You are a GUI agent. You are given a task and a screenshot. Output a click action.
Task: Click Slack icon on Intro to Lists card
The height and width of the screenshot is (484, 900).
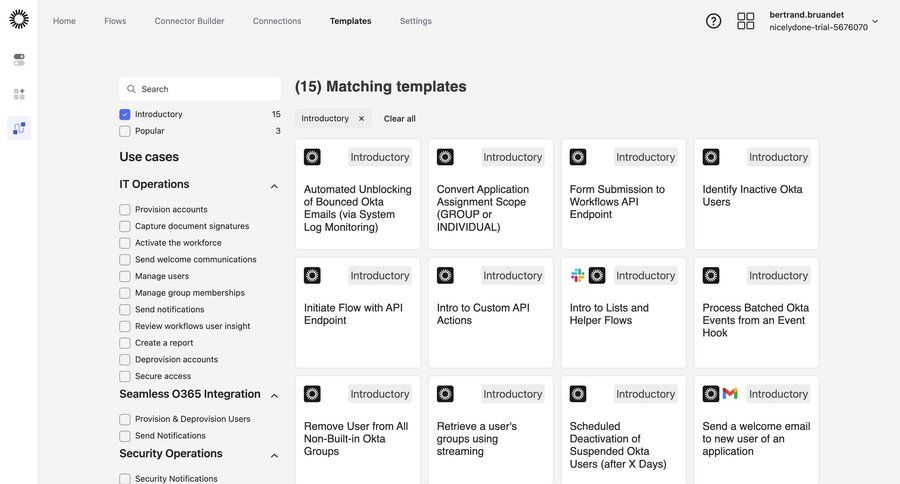click(577, 275)
